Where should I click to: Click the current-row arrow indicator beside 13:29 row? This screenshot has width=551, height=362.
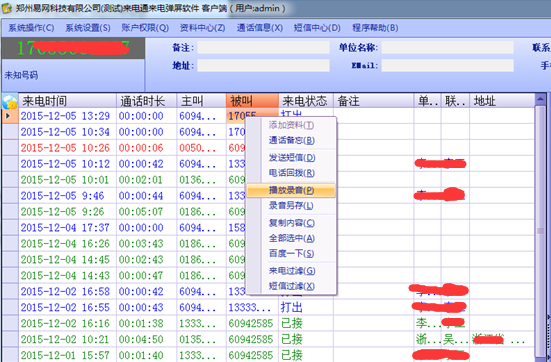[8, 116]
